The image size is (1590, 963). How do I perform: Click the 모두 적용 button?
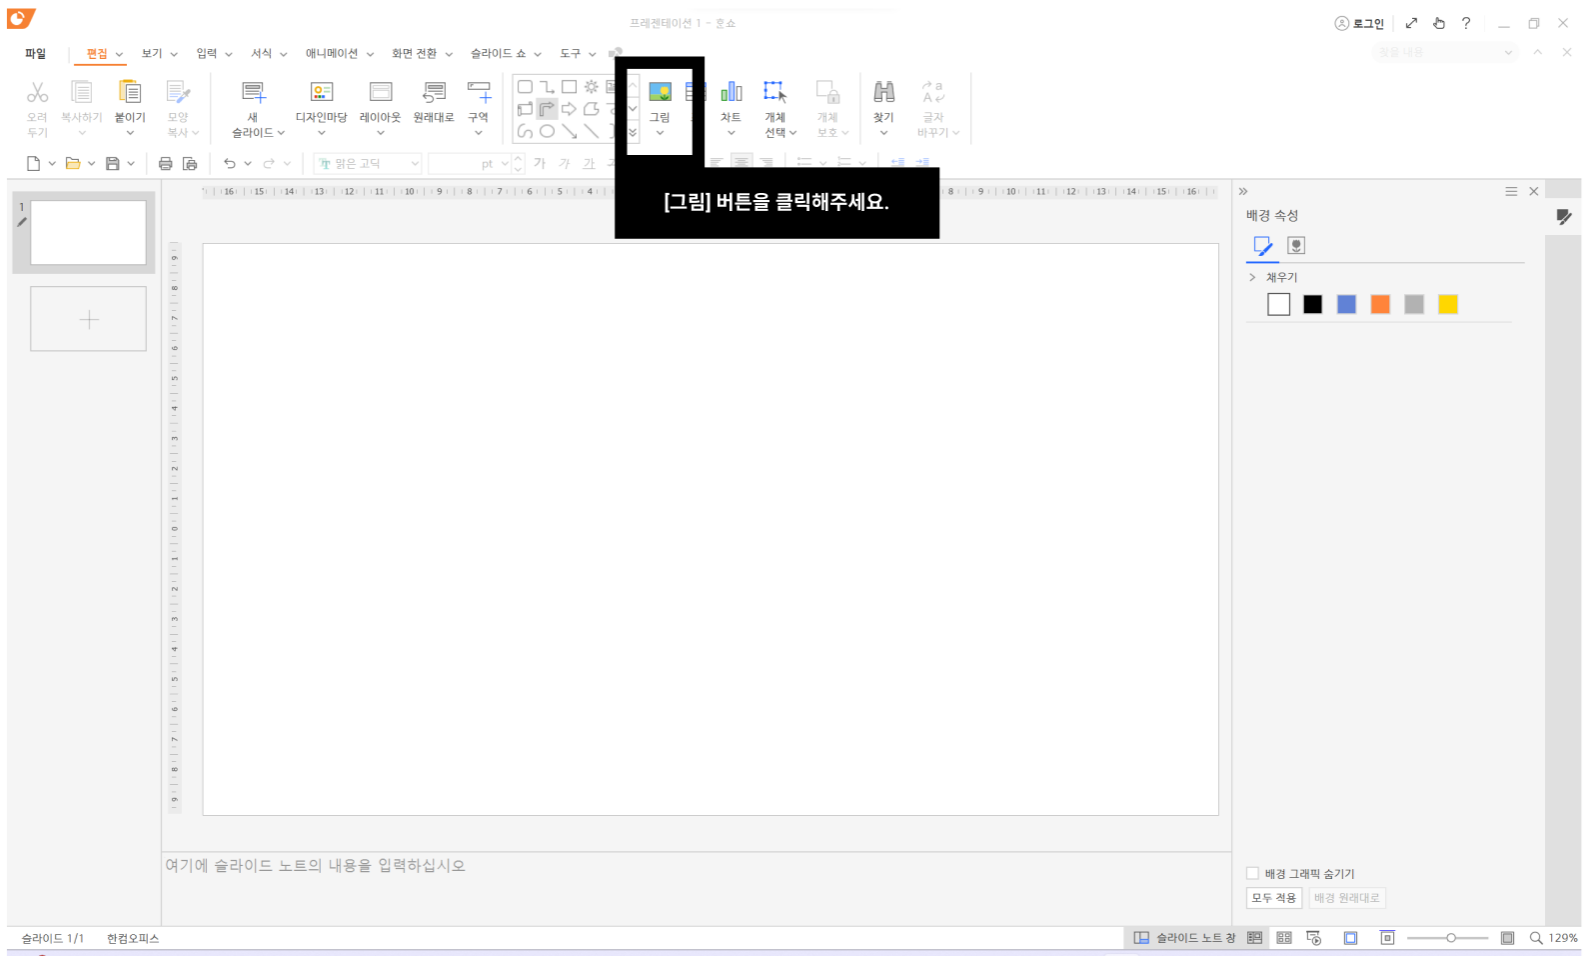(1274, 898)
